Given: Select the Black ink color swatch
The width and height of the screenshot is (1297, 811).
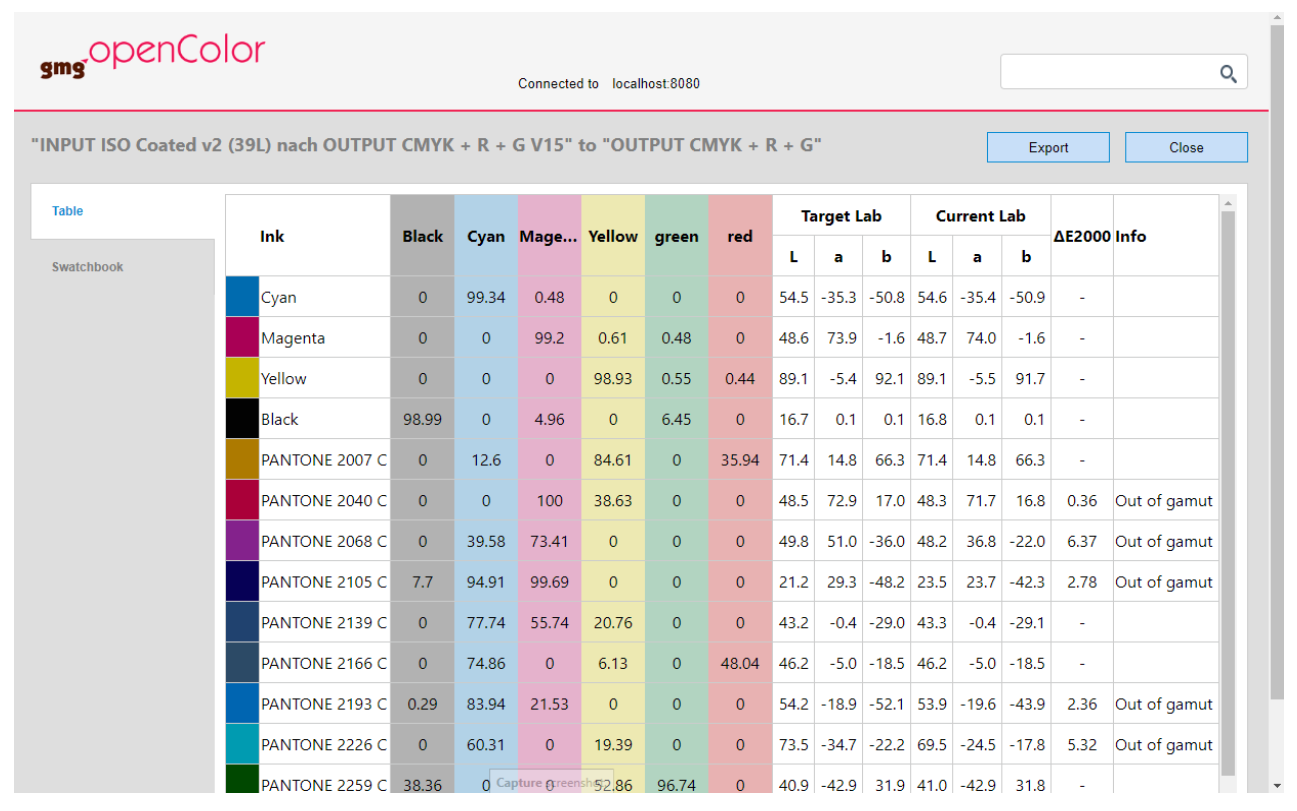Looking at the screenshot, I should tap(242, 419).
